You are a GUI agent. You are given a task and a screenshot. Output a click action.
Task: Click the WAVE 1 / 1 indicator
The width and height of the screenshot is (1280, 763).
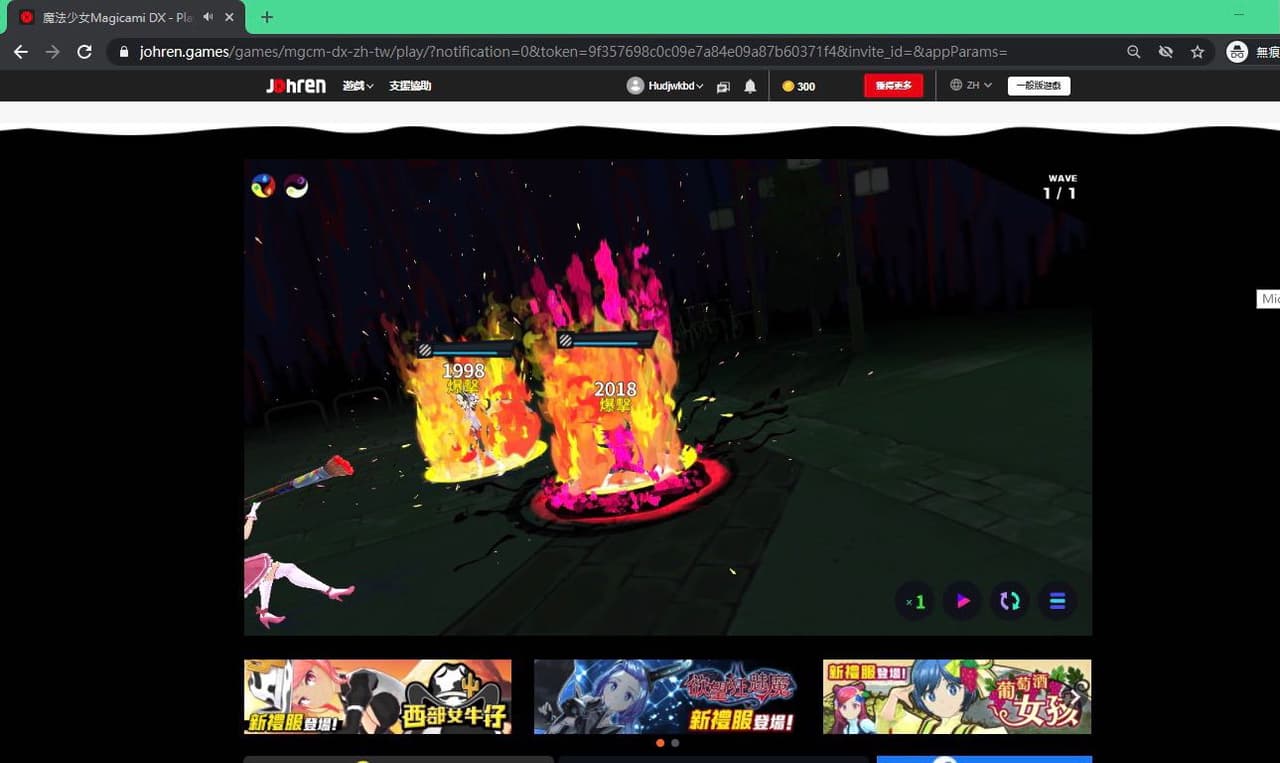[x=1061, y=186]
